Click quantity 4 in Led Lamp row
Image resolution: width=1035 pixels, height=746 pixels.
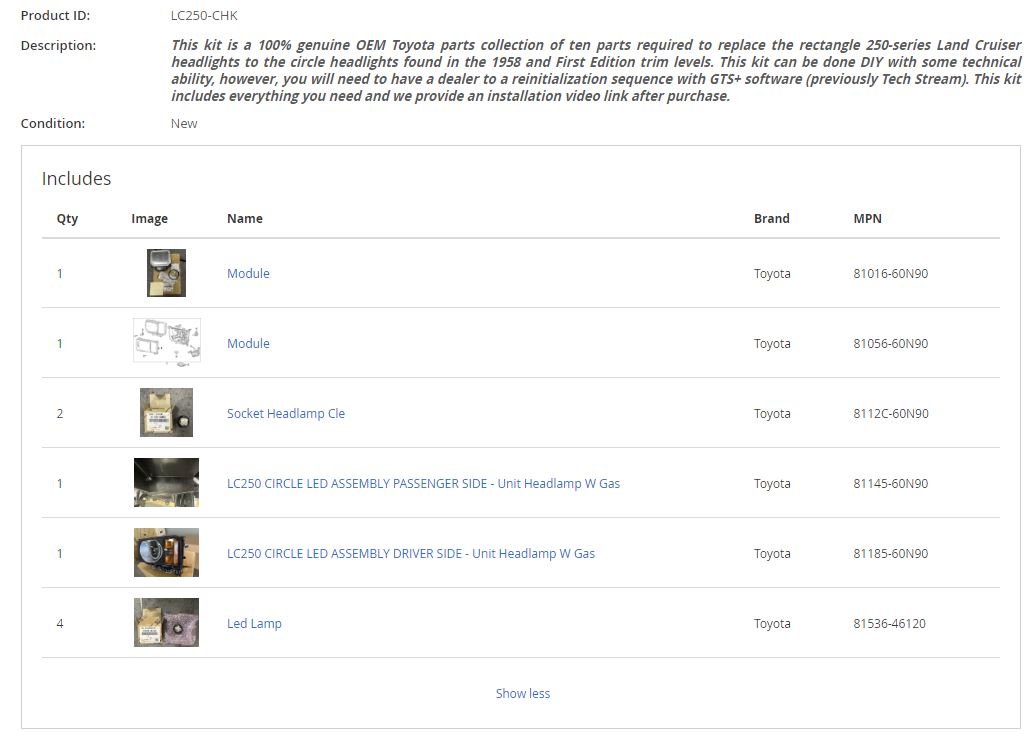tap(60, 623)
